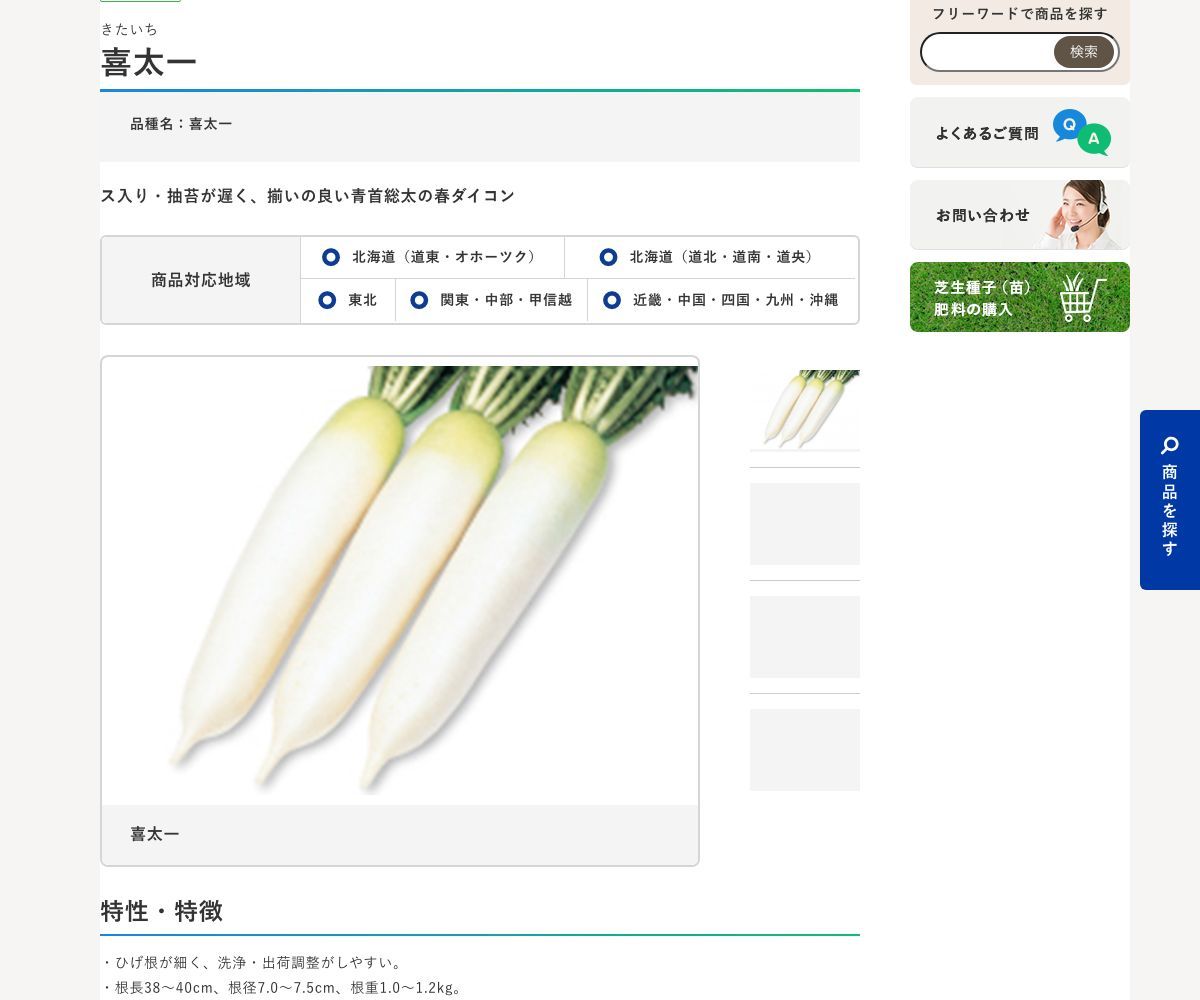Select the first daikon thumbnail image
This screenshot has width=1200, height=1000.
coord(804,410)
